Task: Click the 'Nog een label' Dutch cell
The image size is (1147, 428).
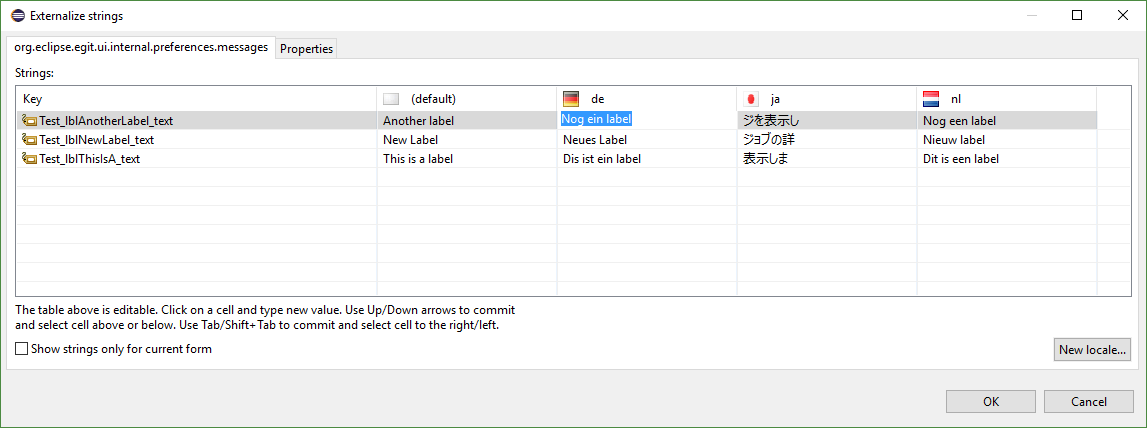Action: click(x=1007, y=121)
